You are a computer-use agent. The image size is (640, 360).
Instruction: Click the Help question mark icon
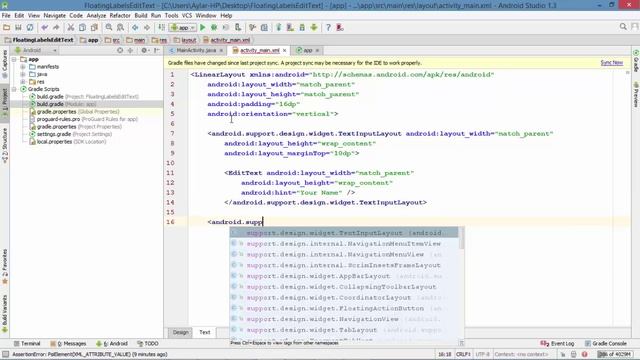tap(328, 27)
